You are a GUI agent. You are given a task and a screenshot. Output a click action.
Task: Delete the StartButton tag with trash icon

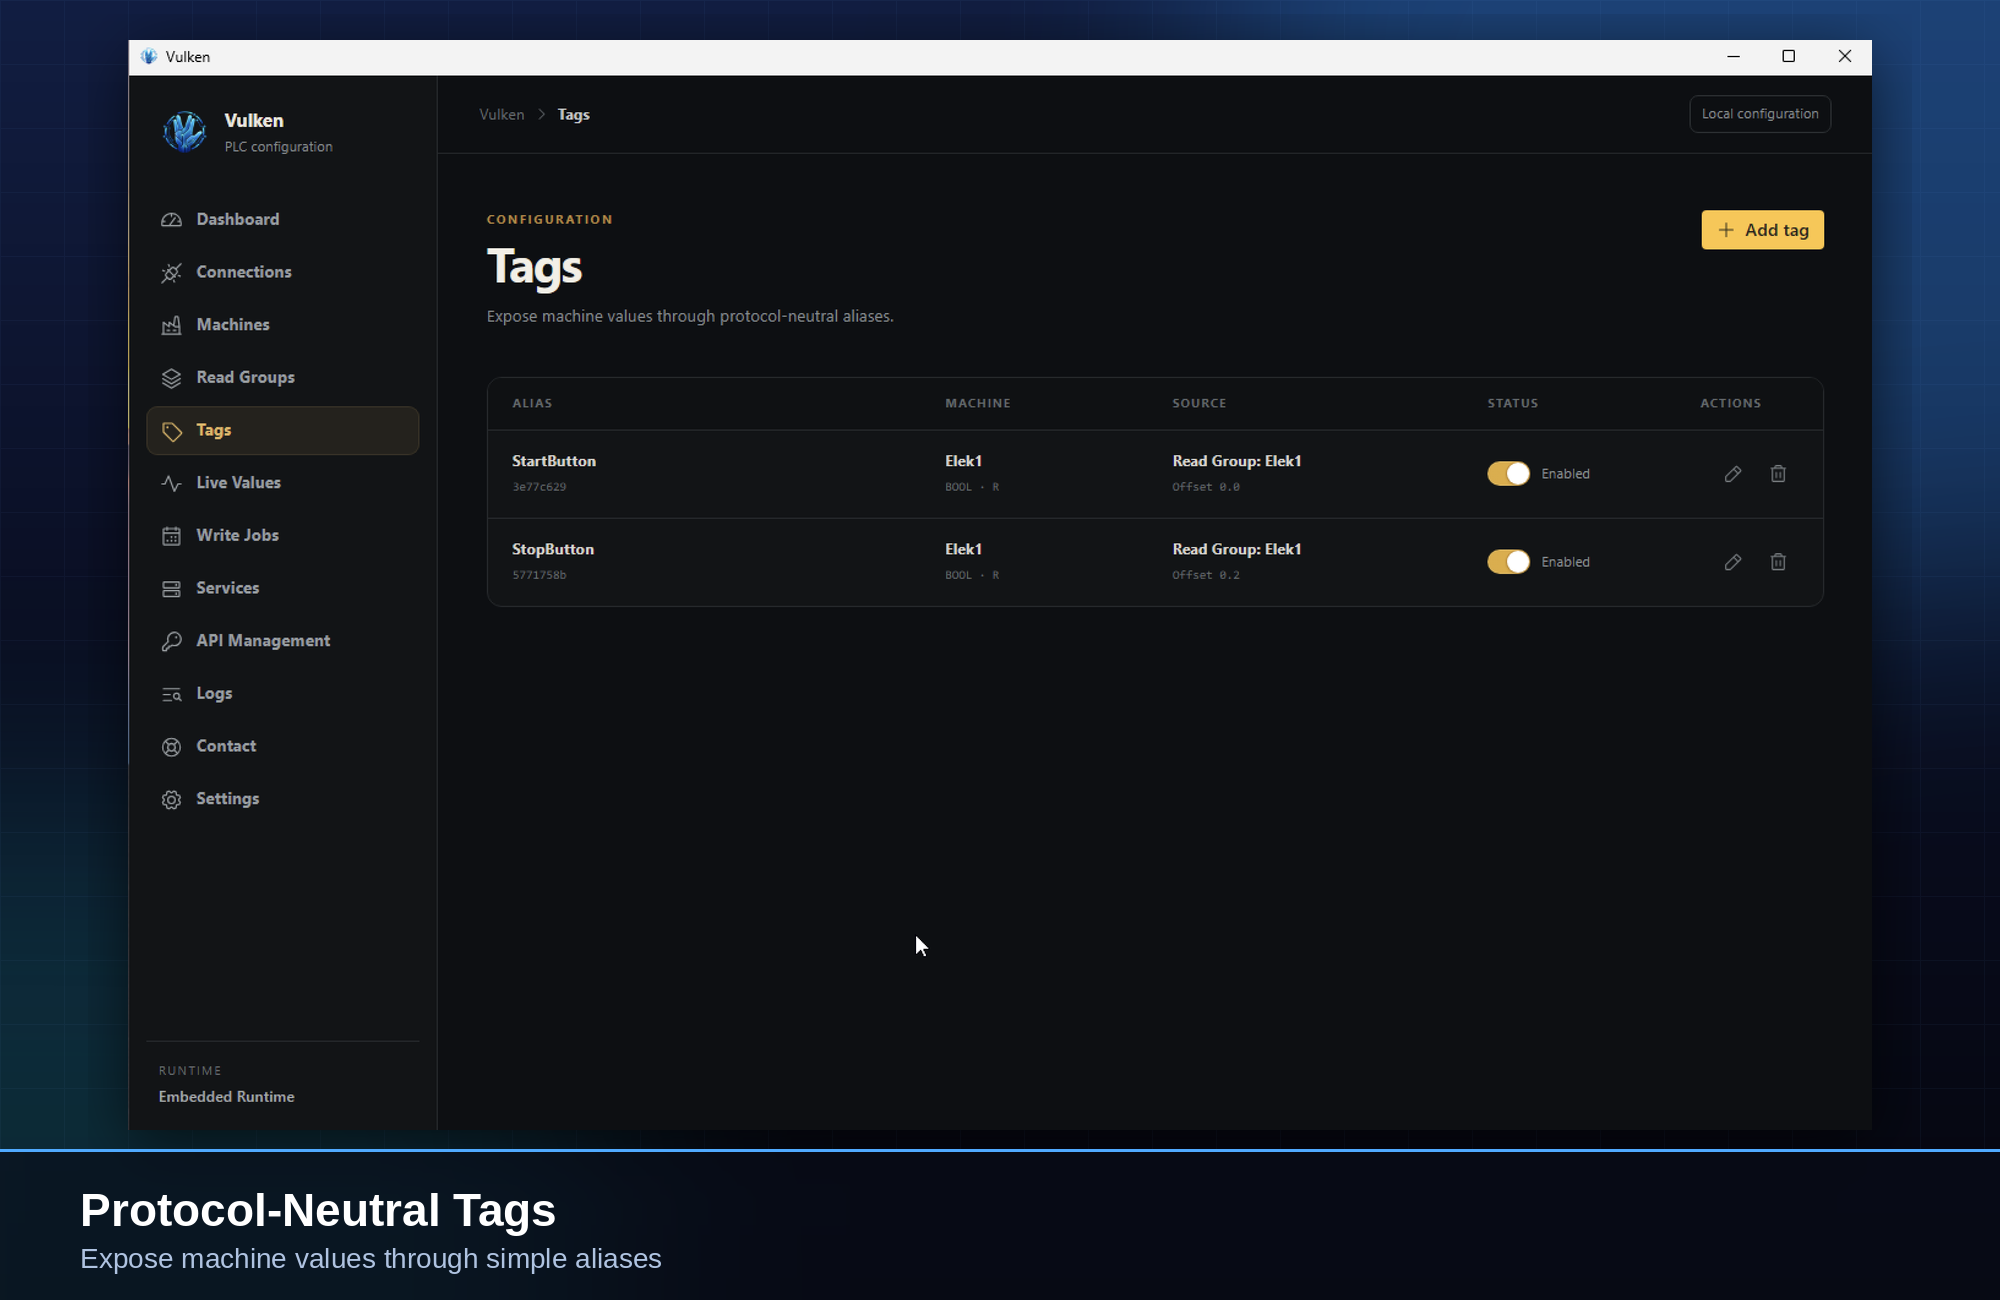click(1778, 474)
